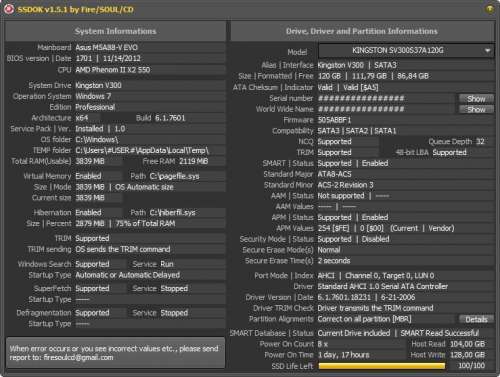Click Automatic or Automatic Delayed startup type
Screen dimensions: 500x377
point(128,275)
